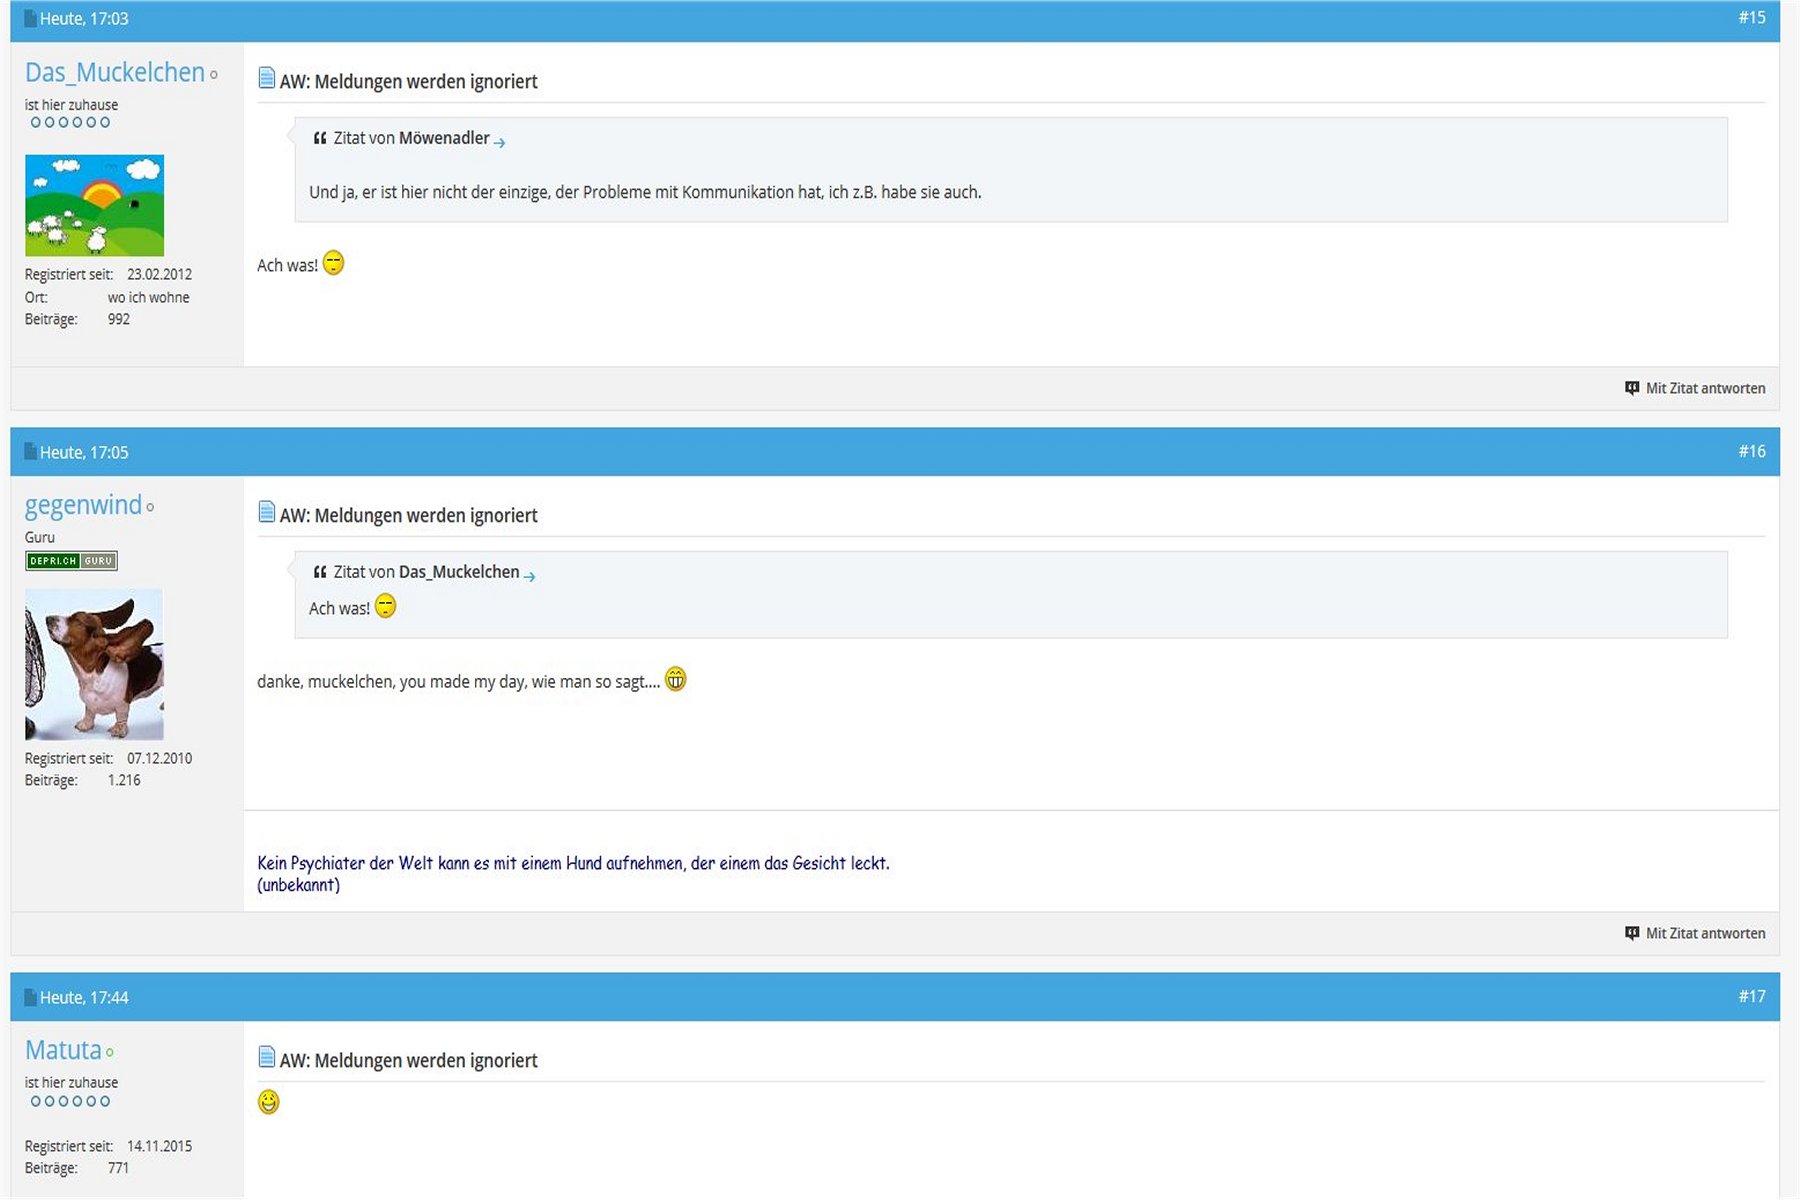The width and height of the screenshot is (1800, 1200).
Task: Click gegenwind's basset hound avatar
Action: (94, 664)
